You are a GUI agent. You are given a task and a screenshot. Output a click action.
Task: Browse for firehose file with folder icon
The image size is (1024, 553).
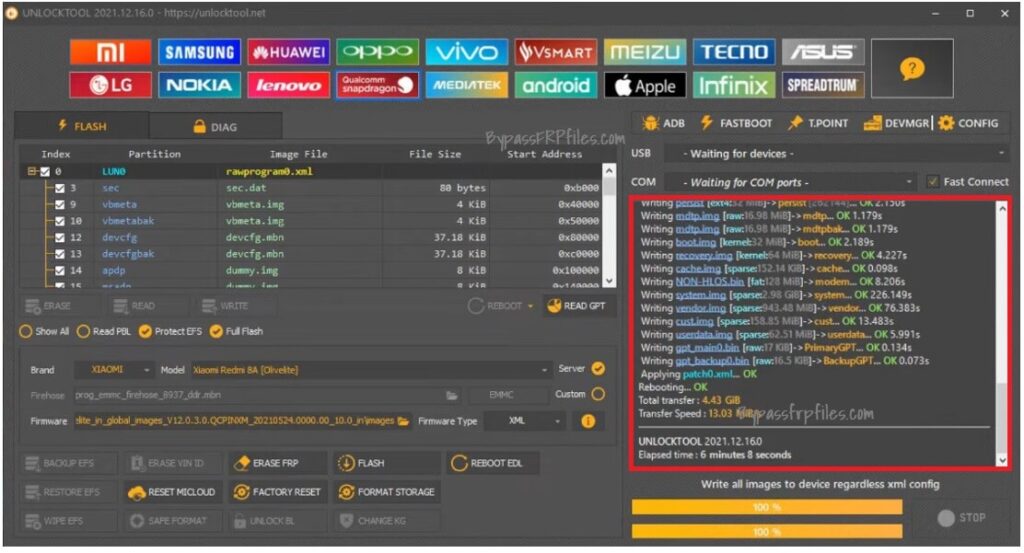pyautogui.click(x=451, y=395)
